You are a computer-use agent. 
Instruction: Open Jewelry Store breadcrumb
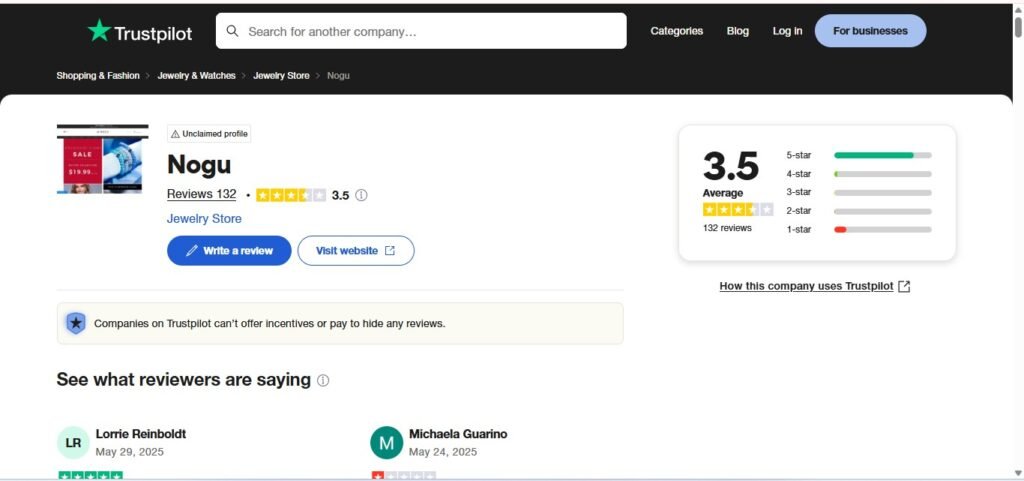(281, 76)
